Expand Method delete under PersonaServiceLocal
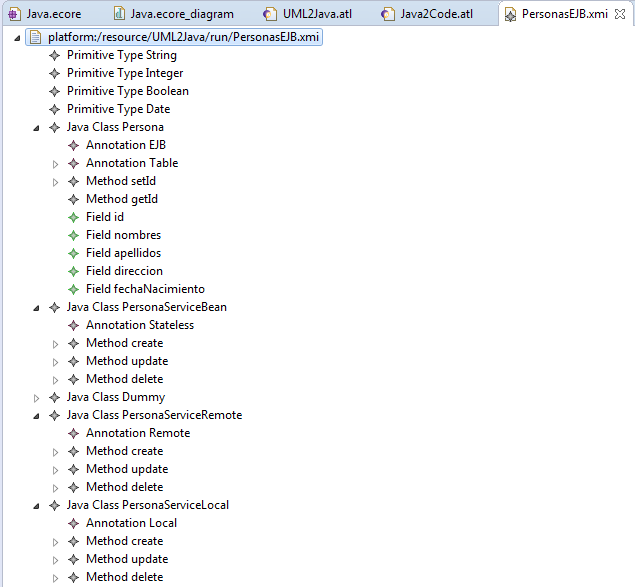 pos(55,578)
